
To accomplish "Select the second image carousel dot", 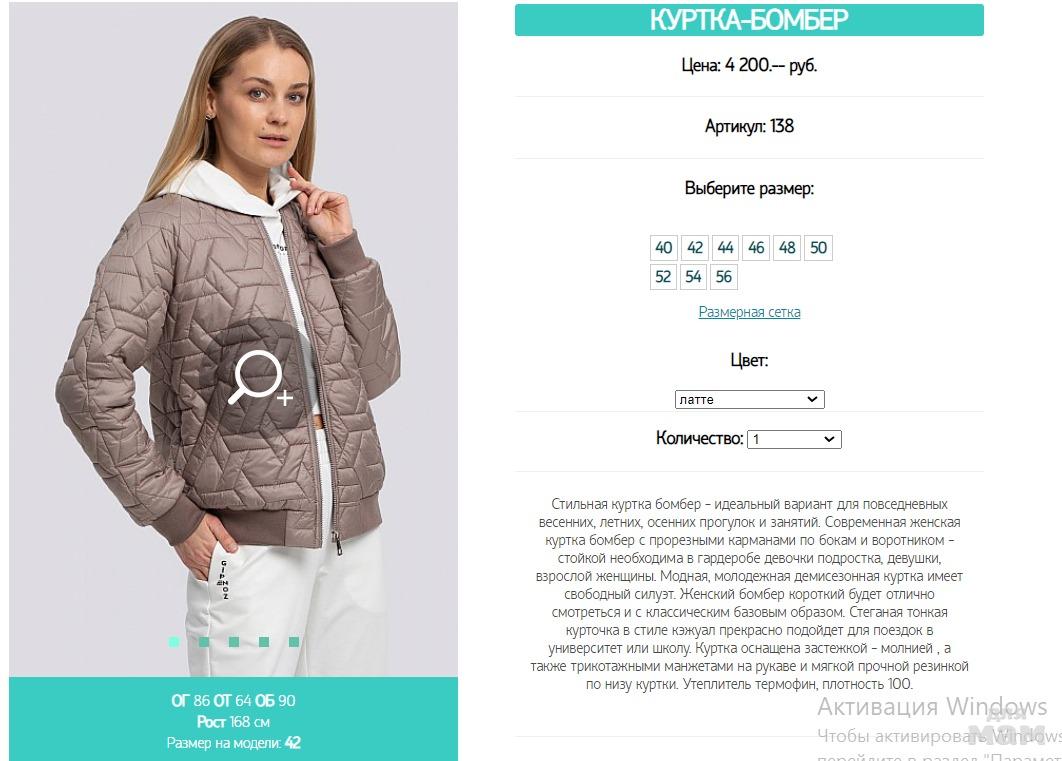I will pos(204,641).
